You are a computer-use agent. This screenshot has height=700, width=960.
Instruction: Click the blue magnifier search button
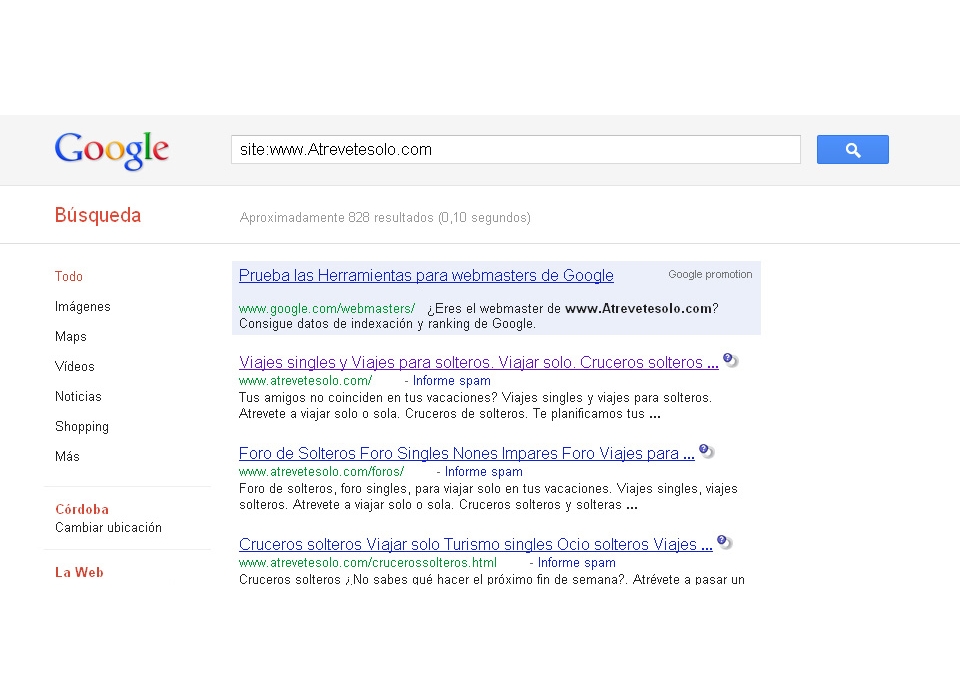tap(852, 149)
